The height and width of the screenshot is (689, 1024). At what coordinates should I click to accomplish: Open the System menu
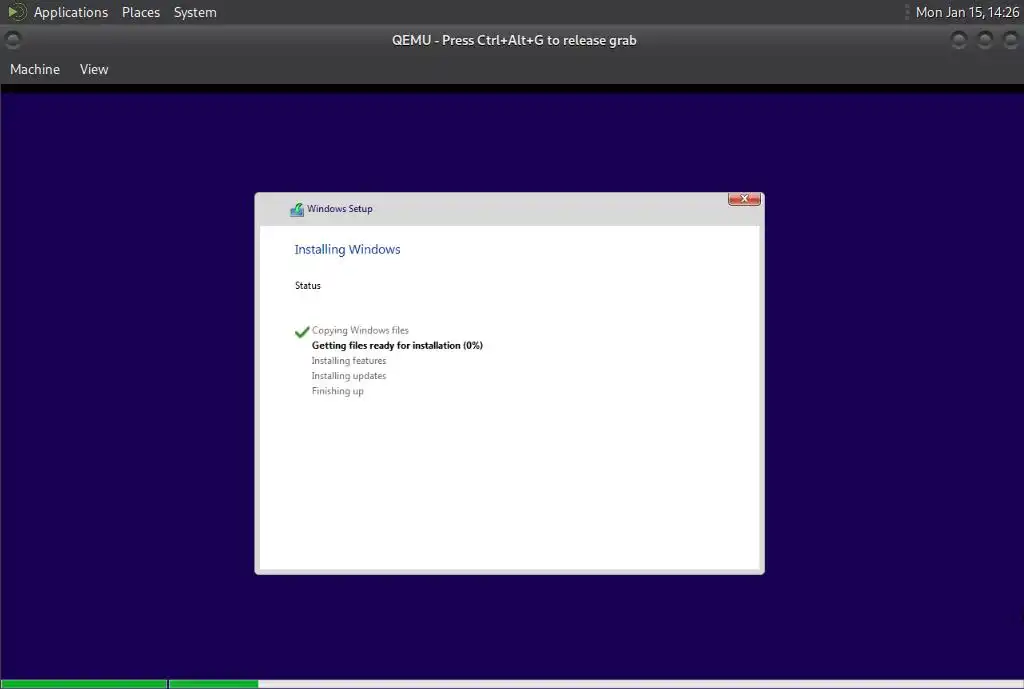coord(195,12)
